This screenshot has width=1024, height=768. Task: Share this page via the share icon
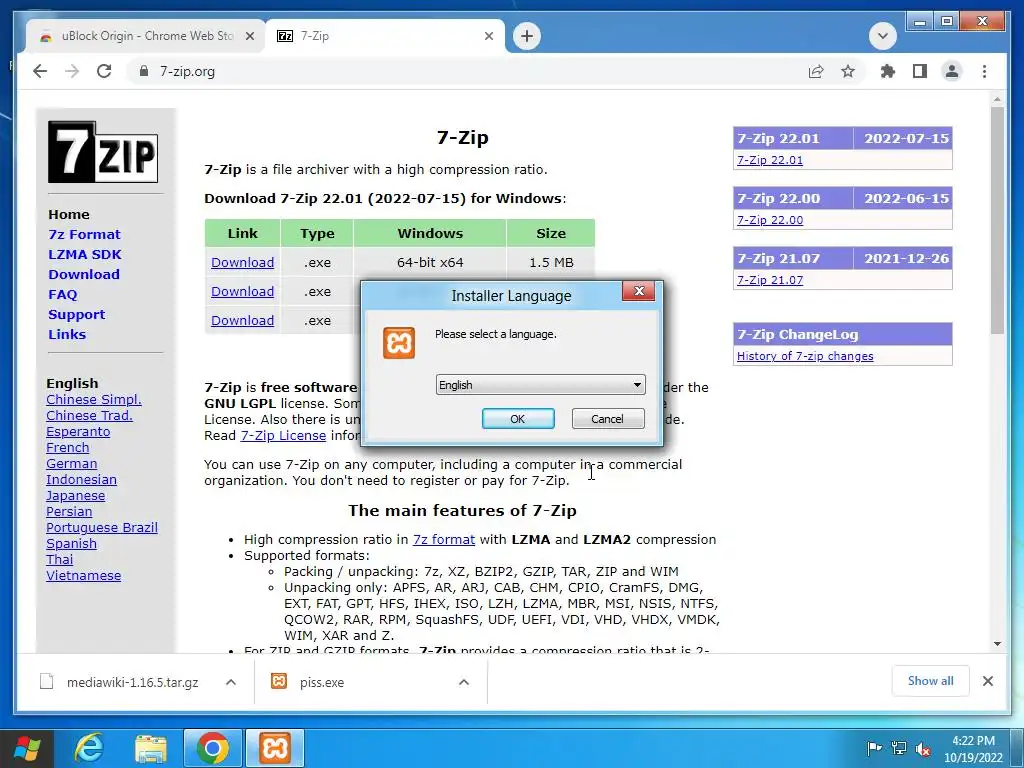click(x=816, y=71)
